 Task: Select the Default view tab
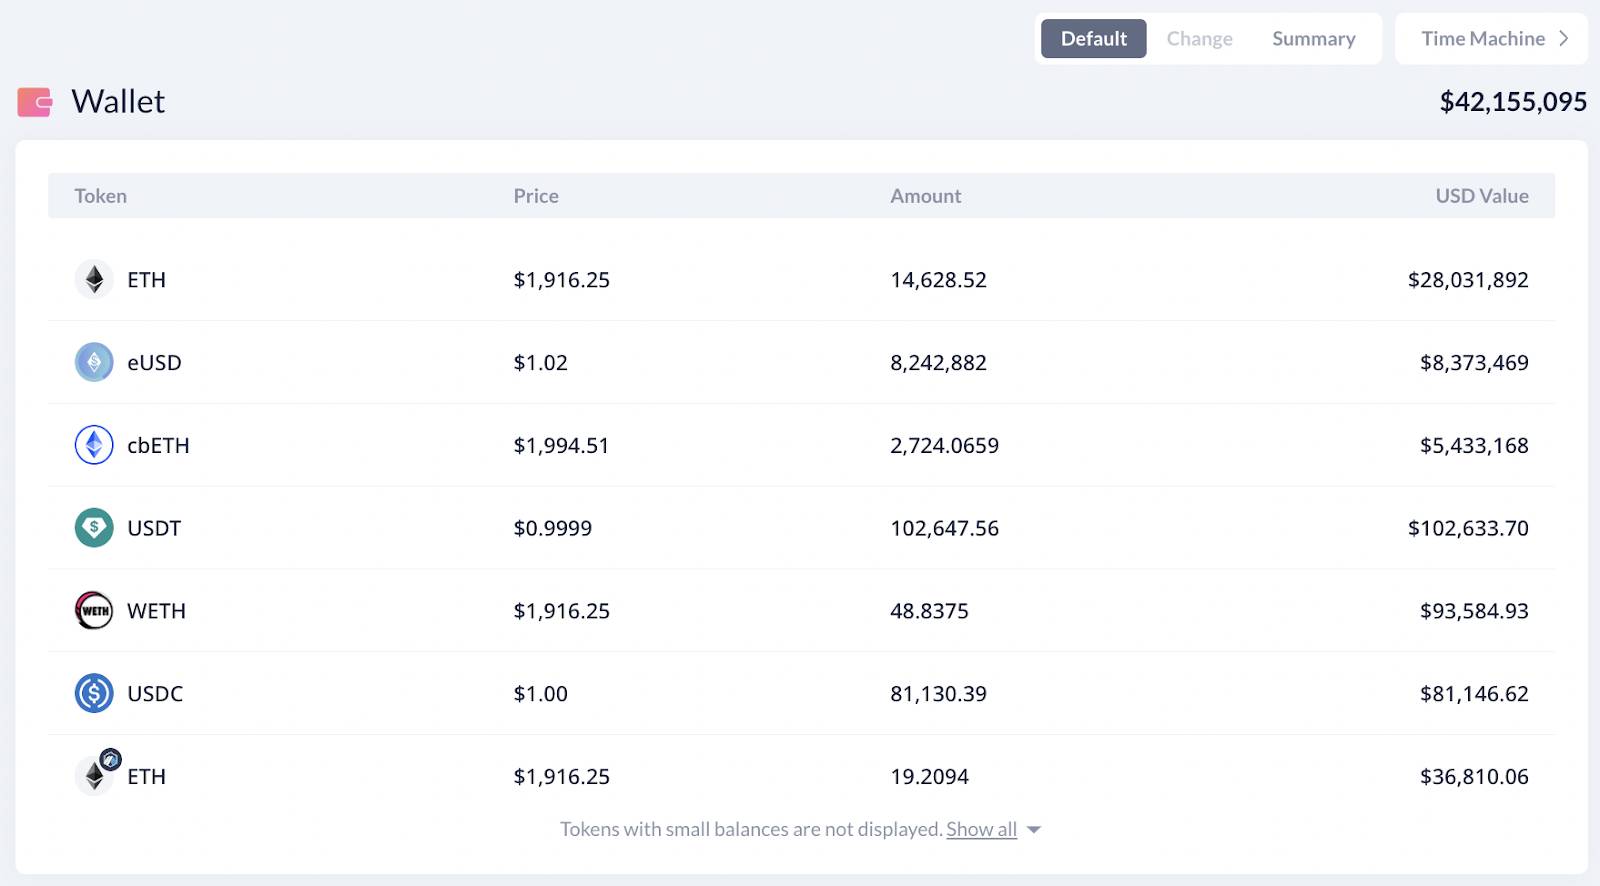point(1093,39)
